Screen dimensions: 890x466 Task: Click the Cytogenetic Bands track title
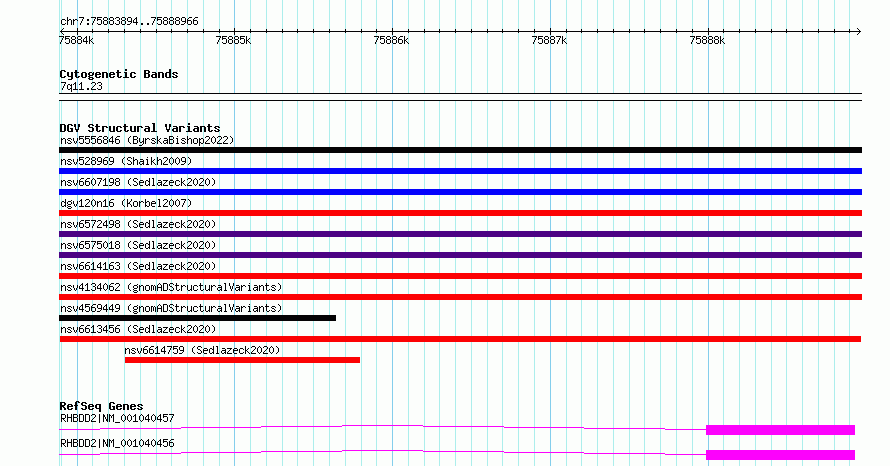pos(119,74)
